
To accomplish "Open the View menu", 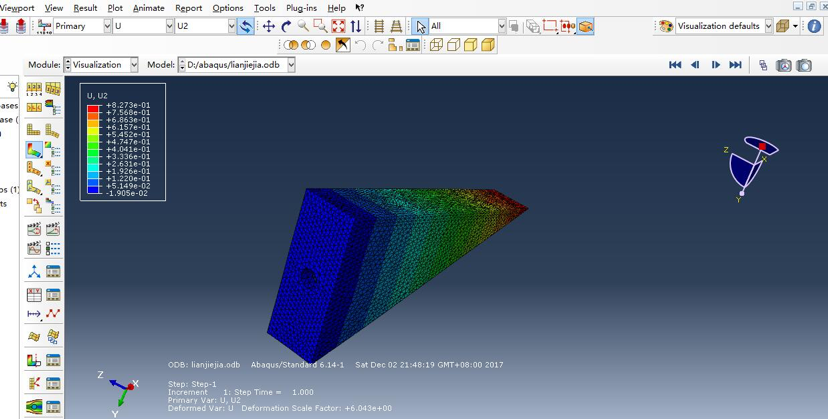I will [x=53, y=8].
